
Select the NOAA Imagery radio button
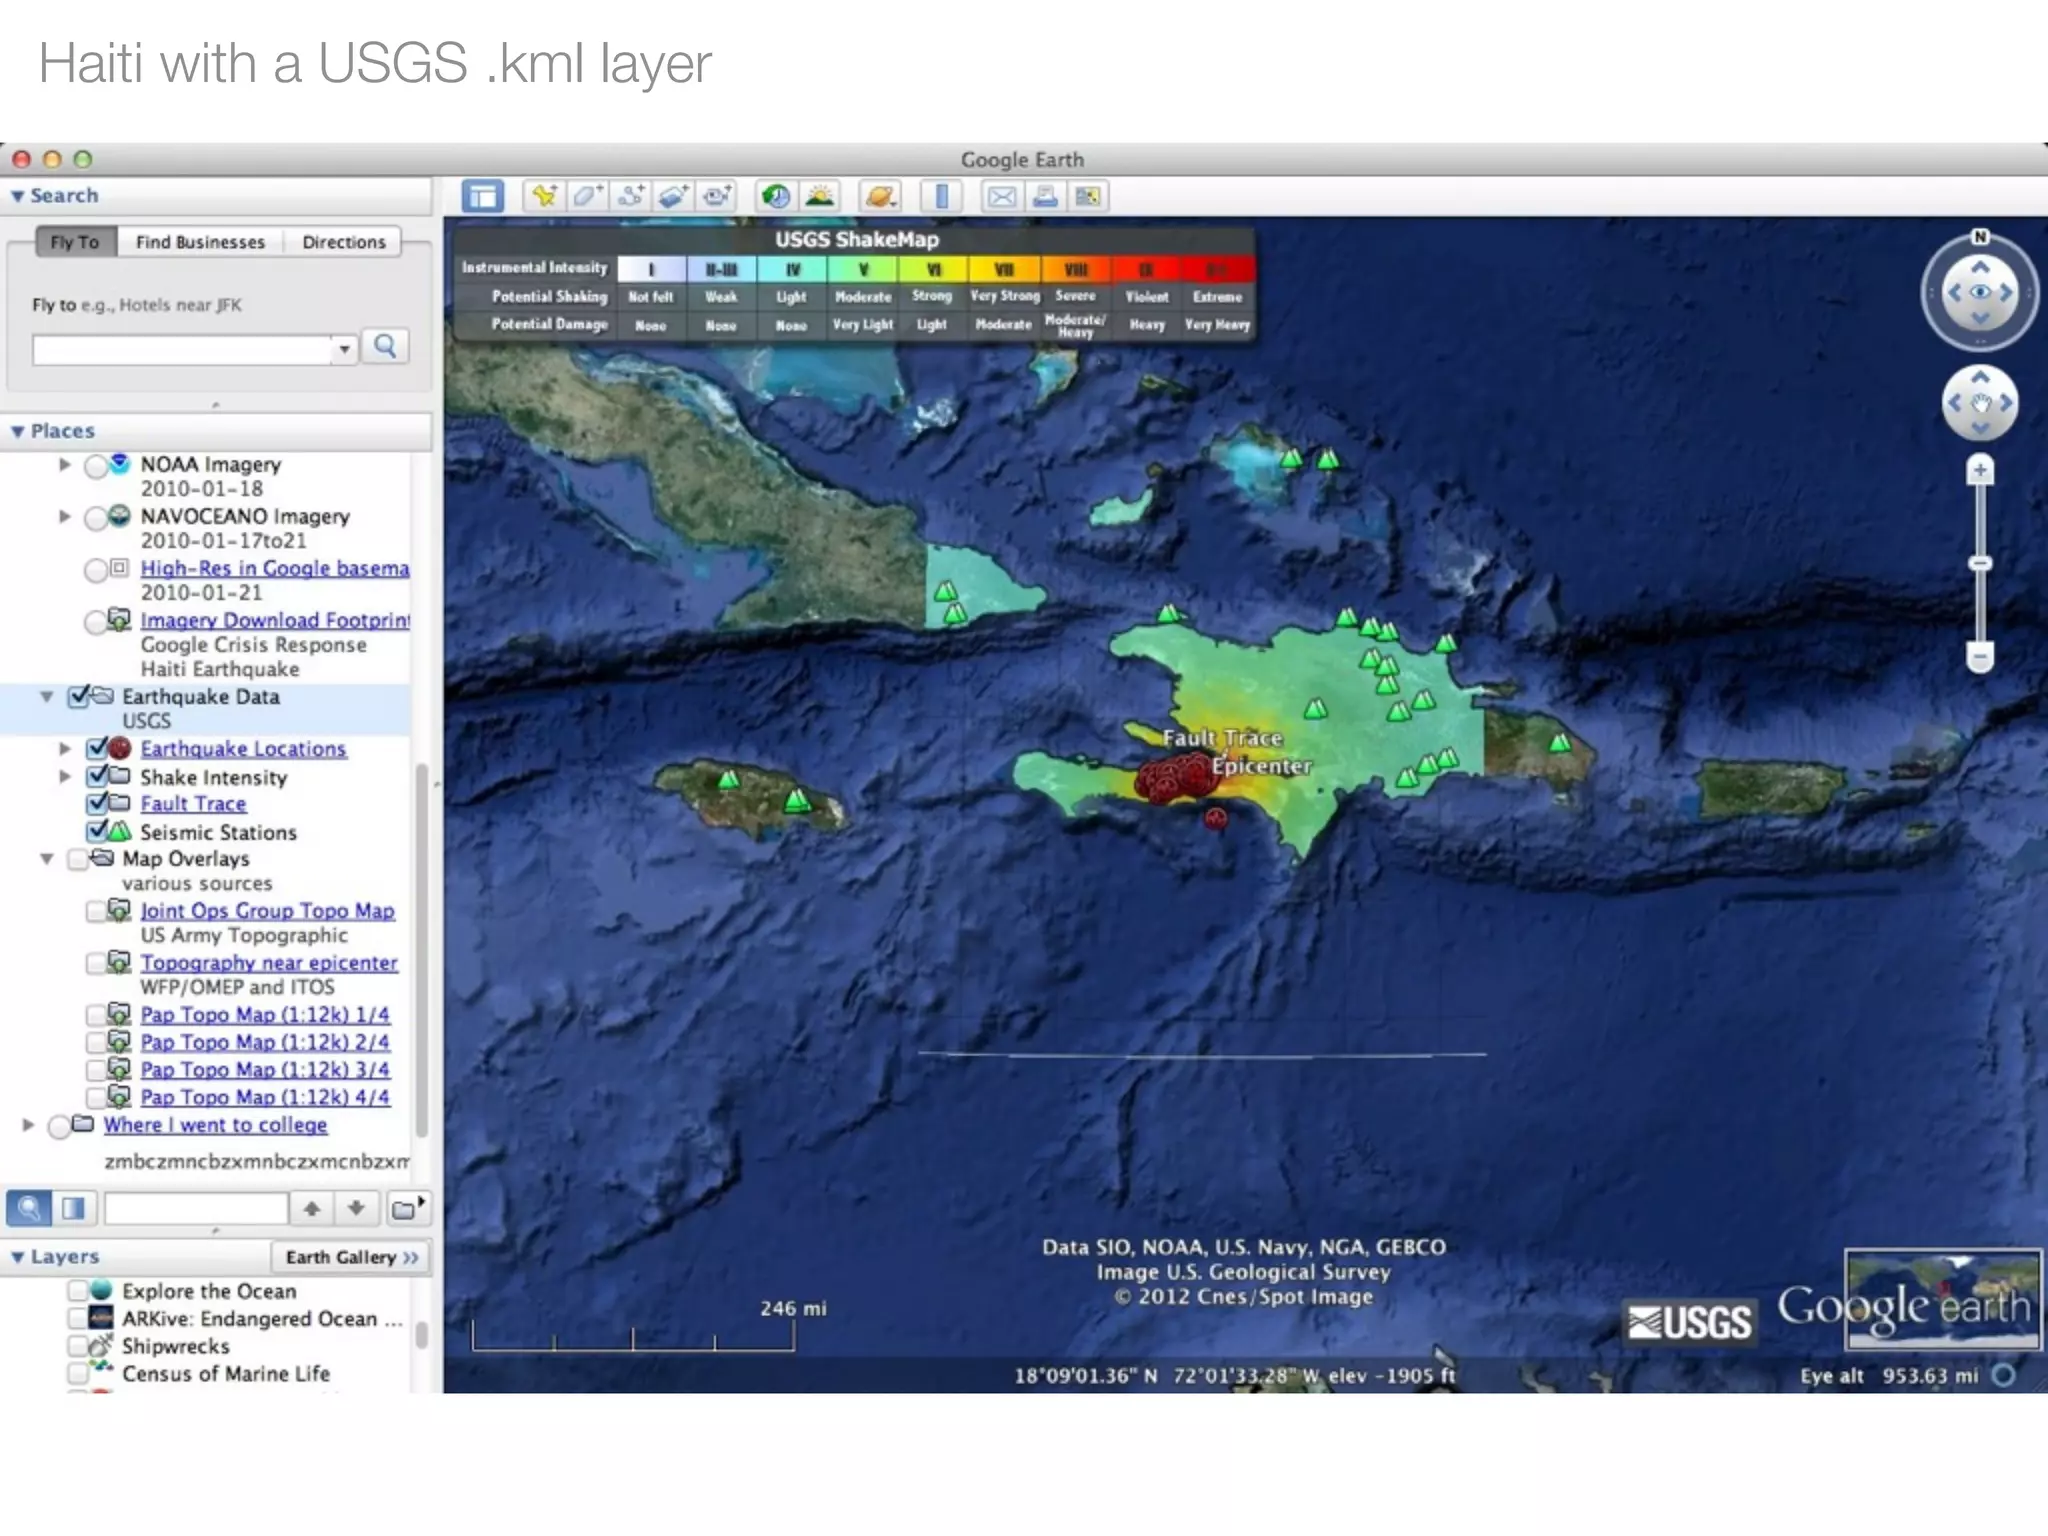pos(96,466)
